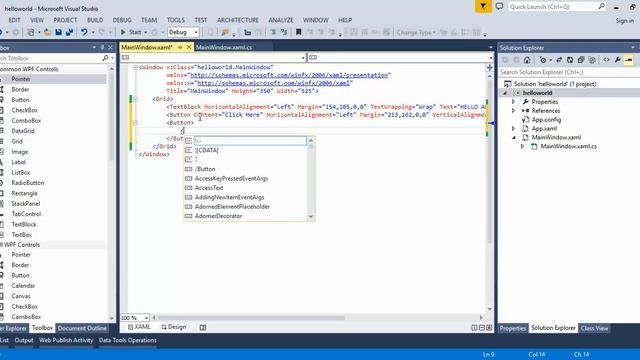Click the Start debugging button
Image resolution: width=640 pixels, height=360 pixels.
[131, 32]
